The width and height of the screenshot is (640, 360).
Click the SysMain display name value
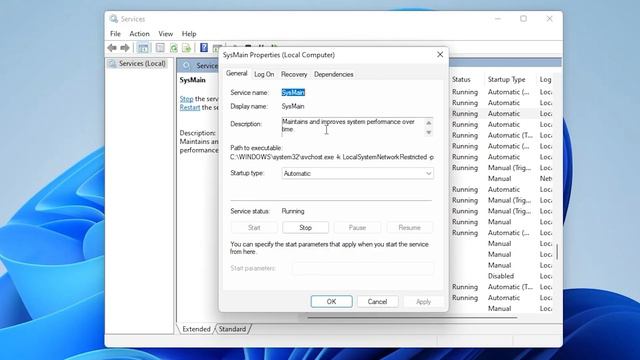[293, 106]
